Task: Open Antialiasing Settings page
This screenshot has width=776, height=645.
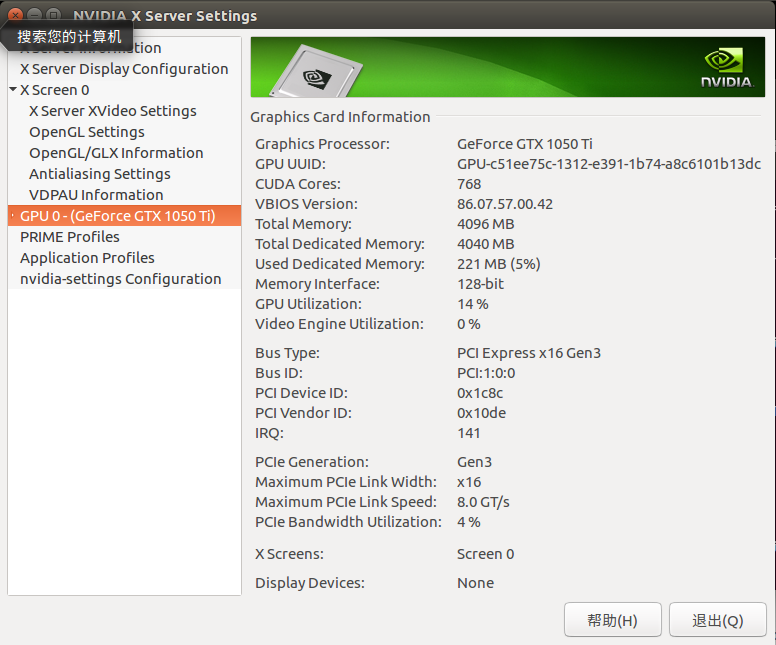Action: click(x=99, y=174)
